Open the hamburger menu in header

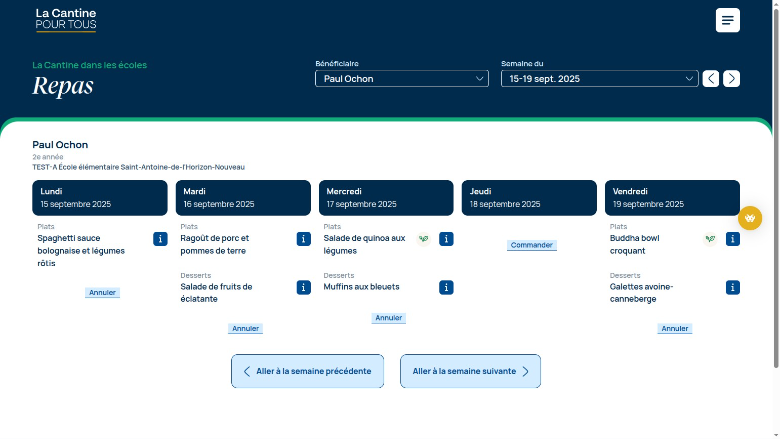coord(727,20)
